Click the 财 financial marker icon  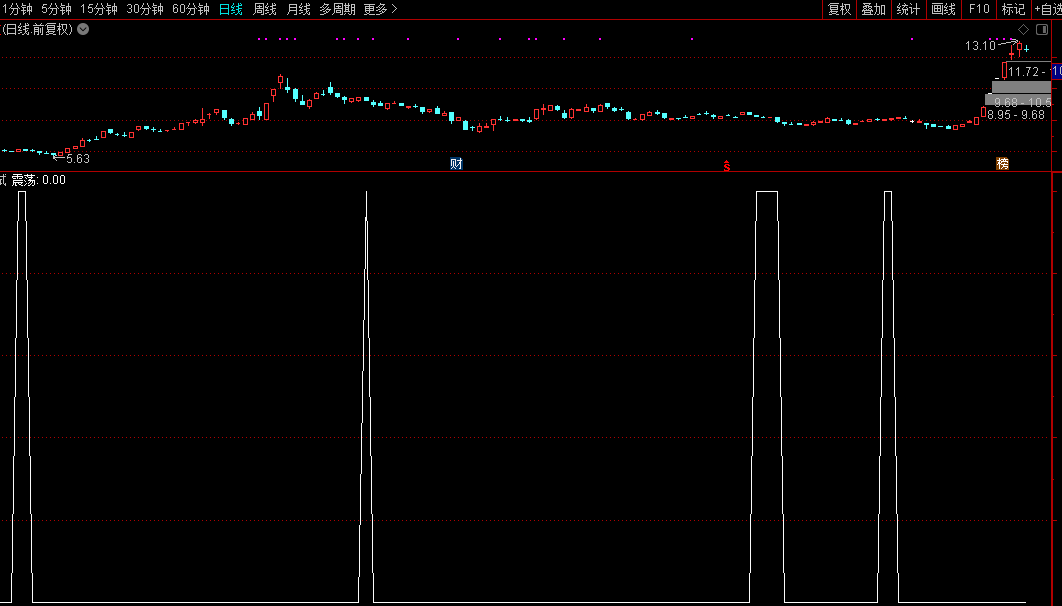(456, 164)
